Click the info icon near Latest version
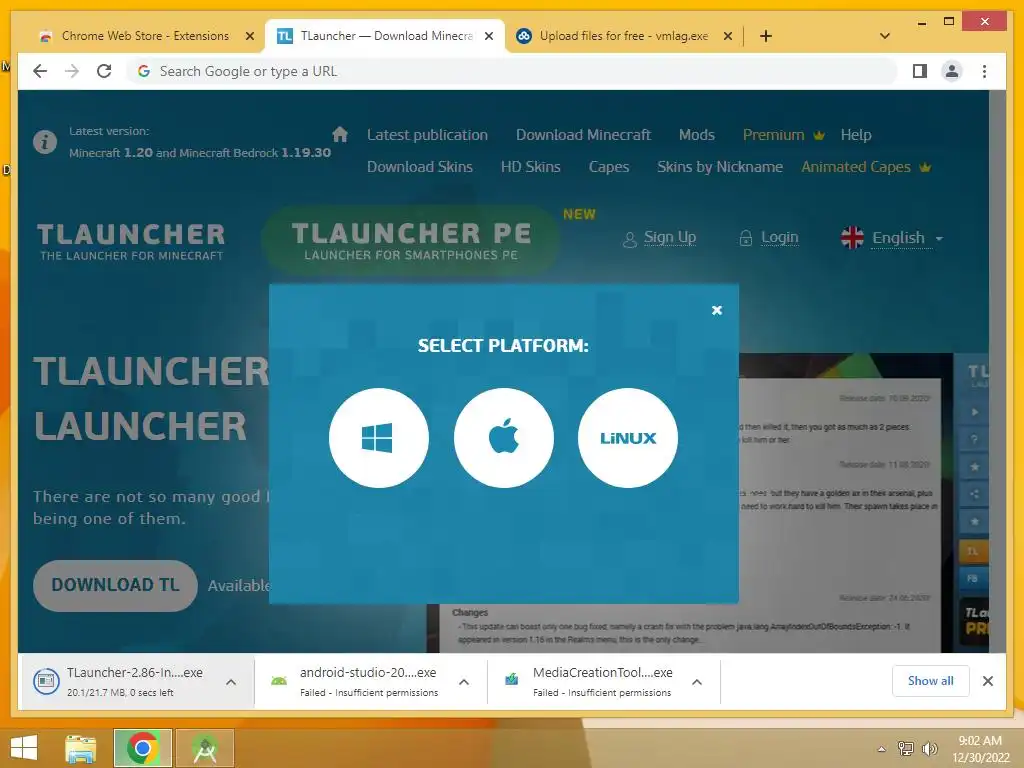Image resolution: width=1024 pixels, height=768 pixels. pyautogui.click(x=44, y=142)
